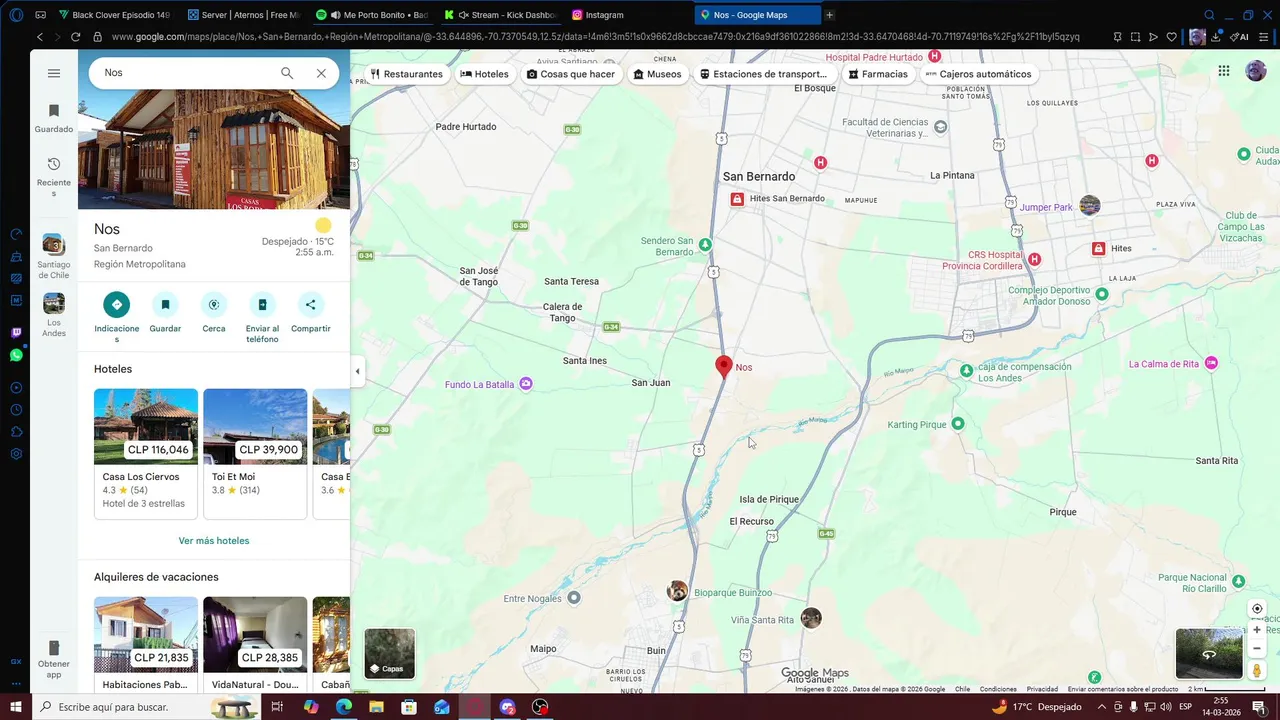The image size is (1280, 720).
Task: Click Enviar al teléfono button
Action: (262, 304)
